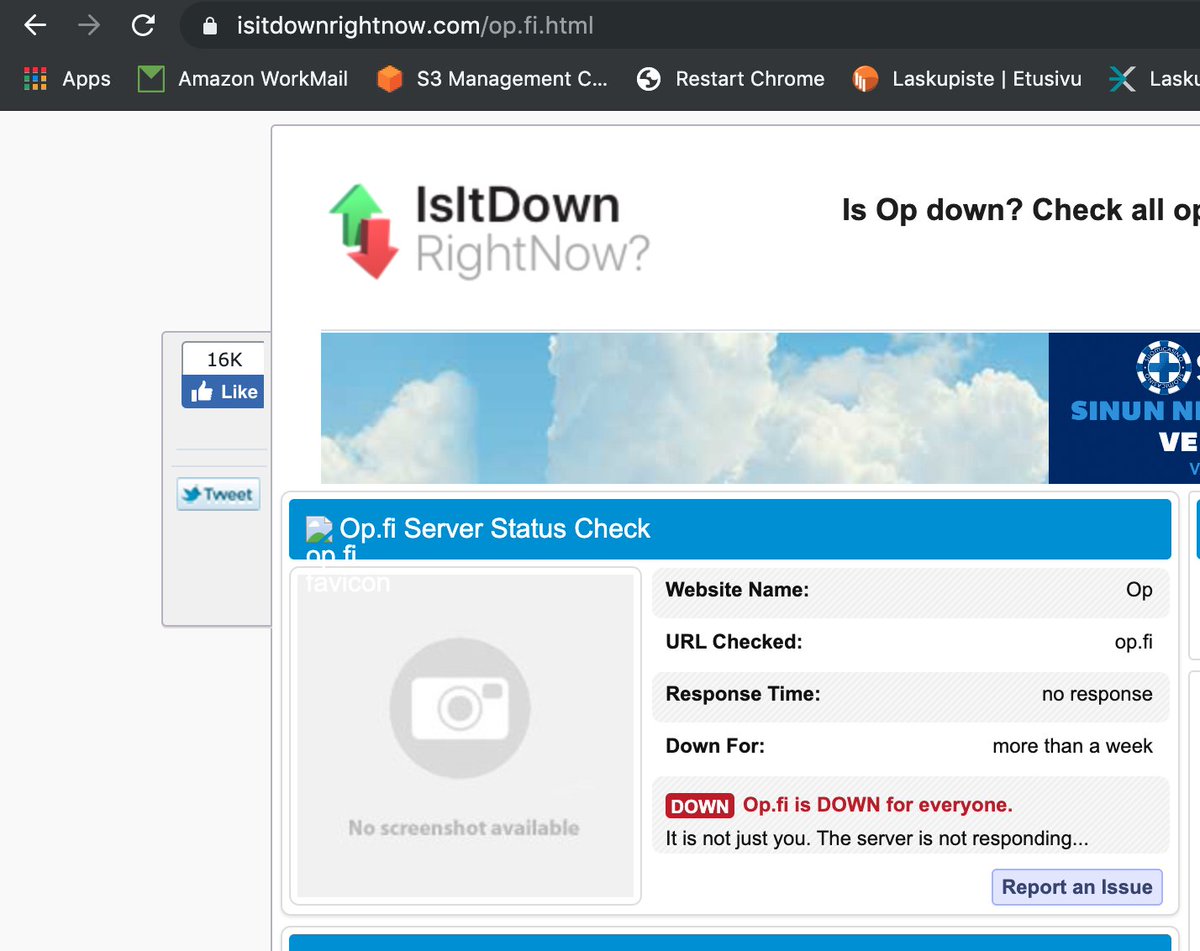Viewport: 1200px width, 951px height.
Task: Reload the page with the refresh icon
Action: pyautogui.click(x=143, y=25)
